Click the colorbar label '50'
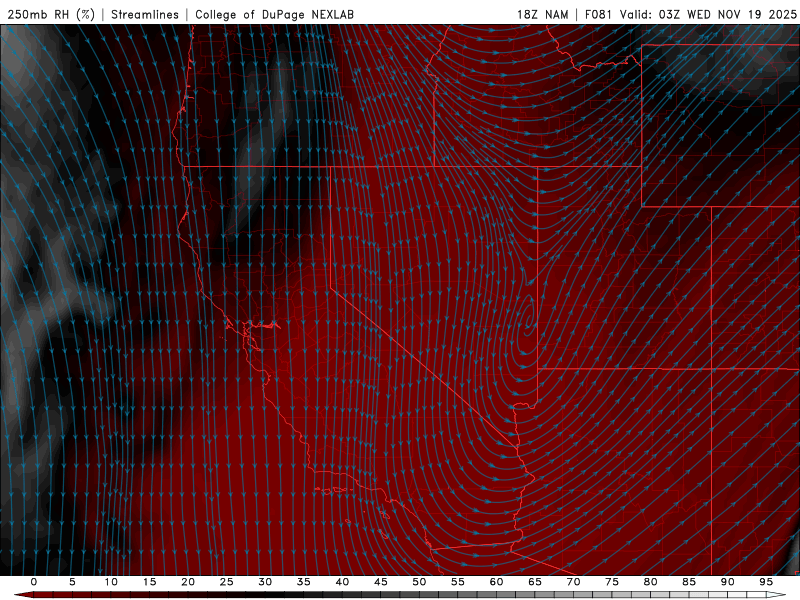 click(x=419, y=582)
